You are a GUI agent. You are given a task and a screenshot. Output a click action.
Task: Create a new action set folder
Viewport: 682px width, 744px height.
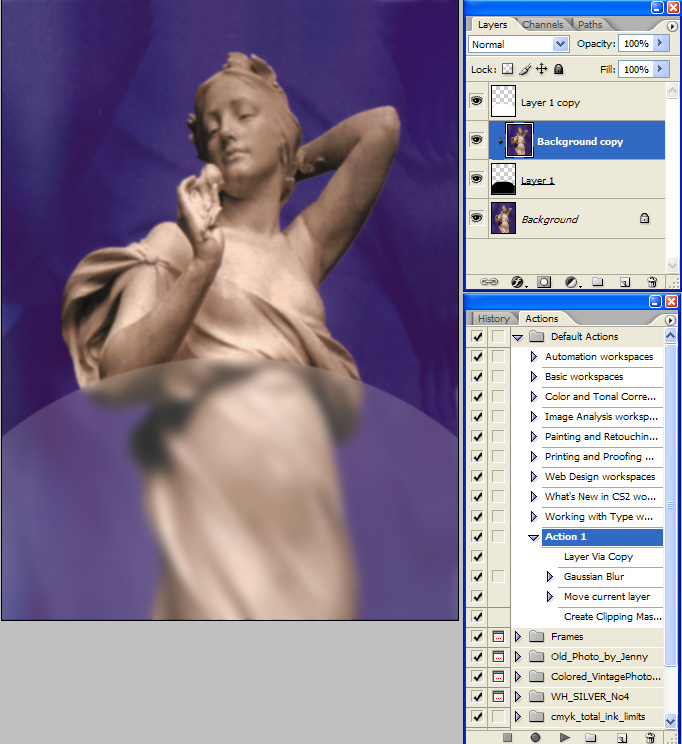coord(590,737)
